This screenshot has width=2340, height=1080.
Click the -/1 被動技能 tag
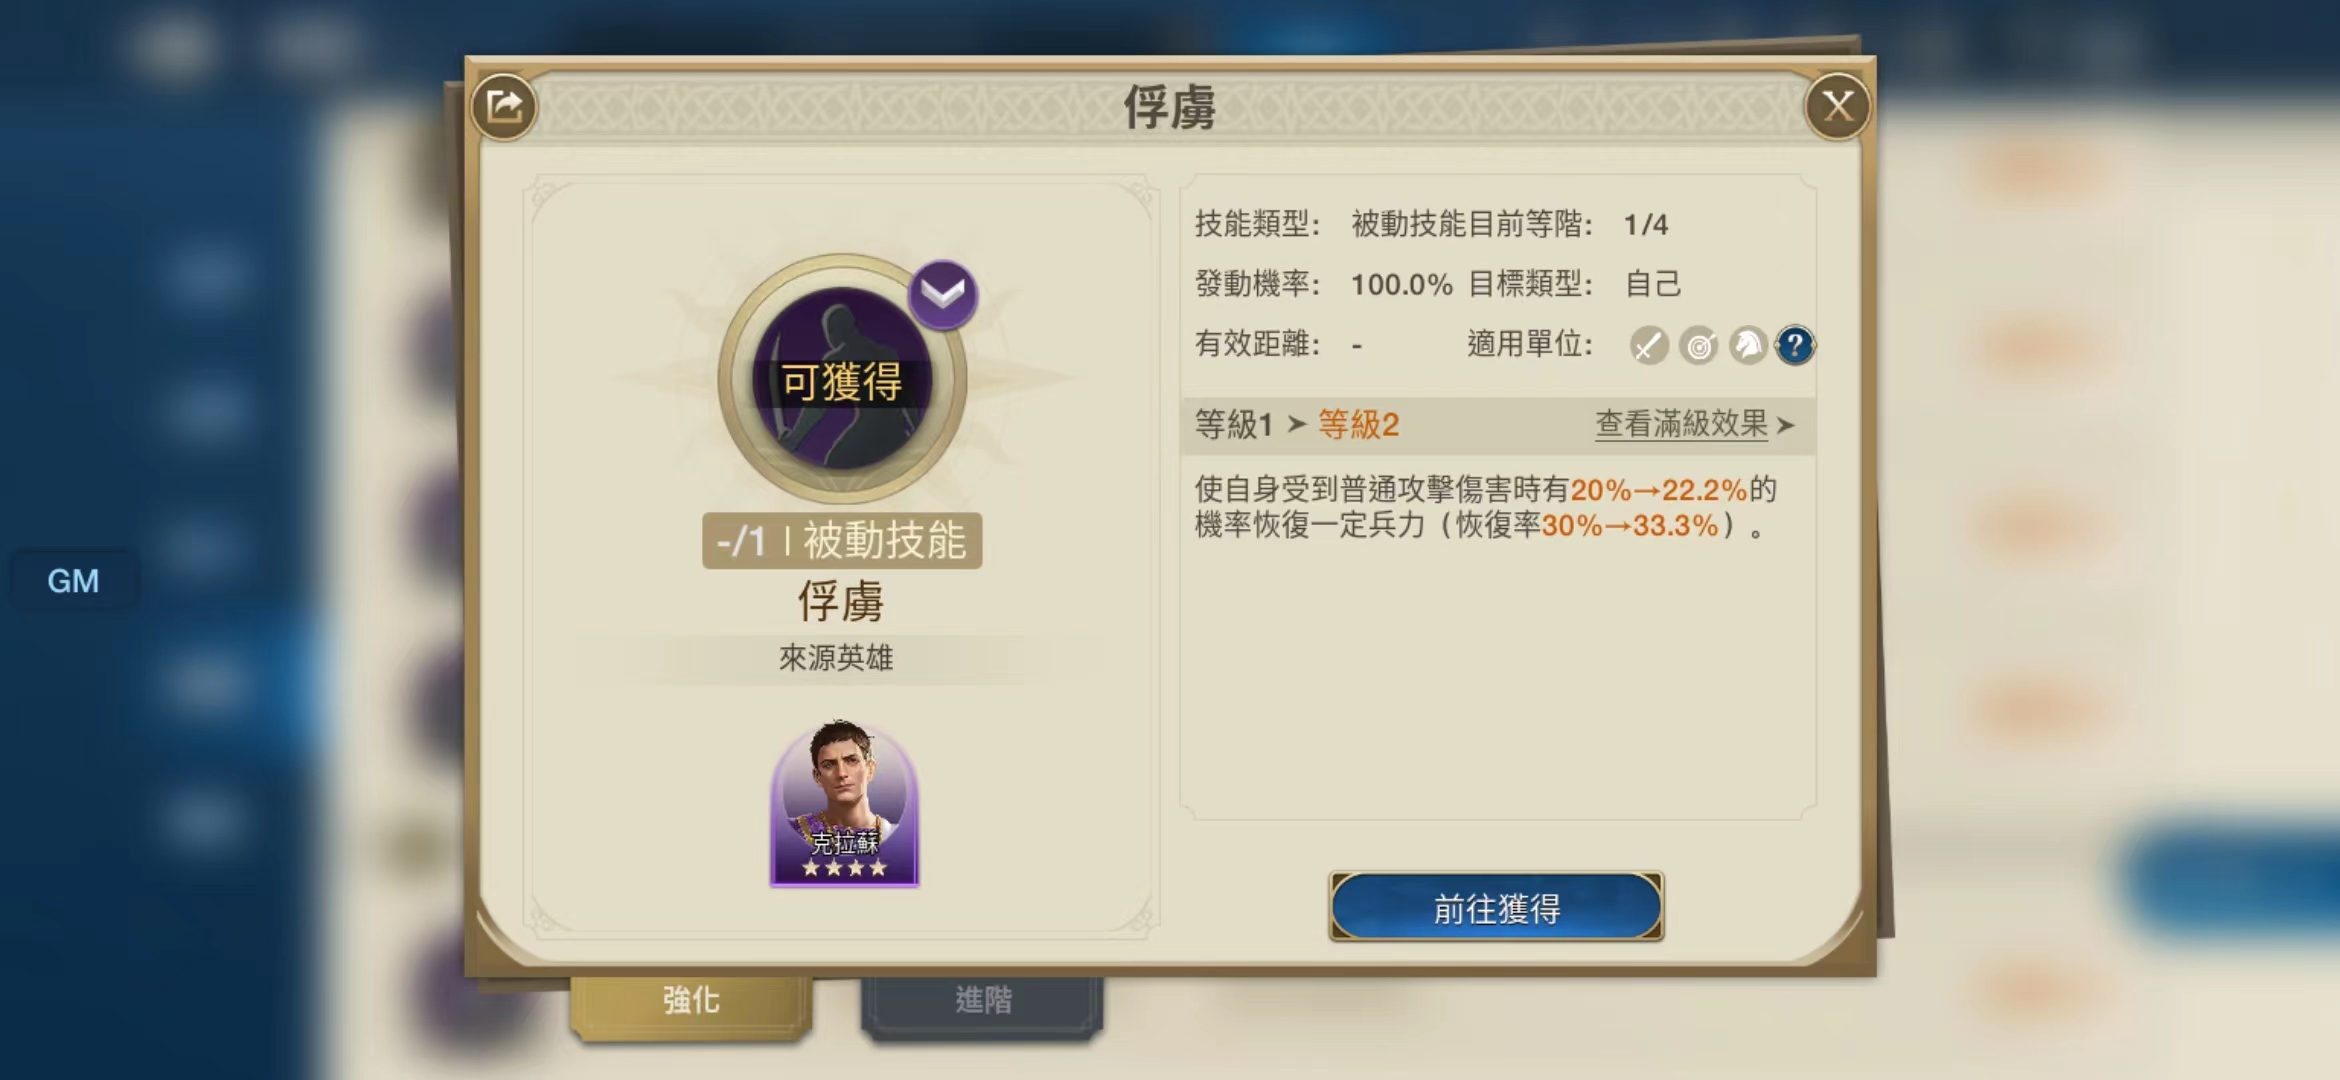pyautogui.click(x=842, y=541)
